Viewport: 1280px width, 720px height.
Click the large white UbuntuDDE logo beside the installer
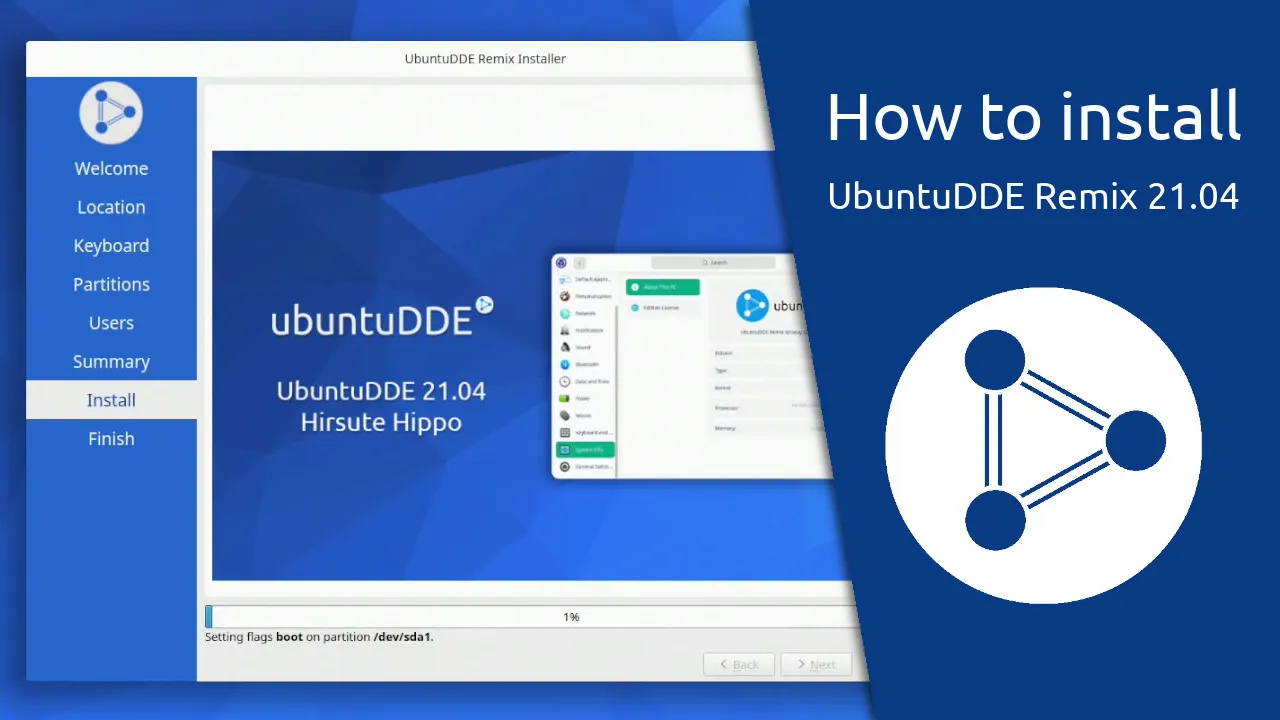[x=1043, y=445]
